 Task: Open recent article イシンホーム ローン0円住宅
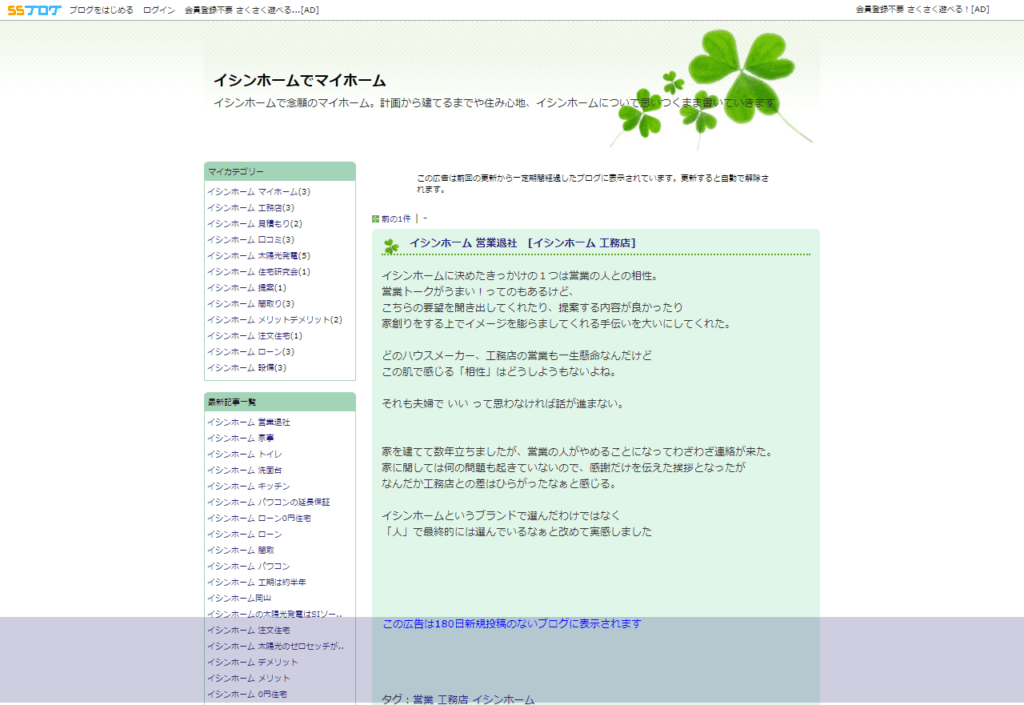pos(259,518)
